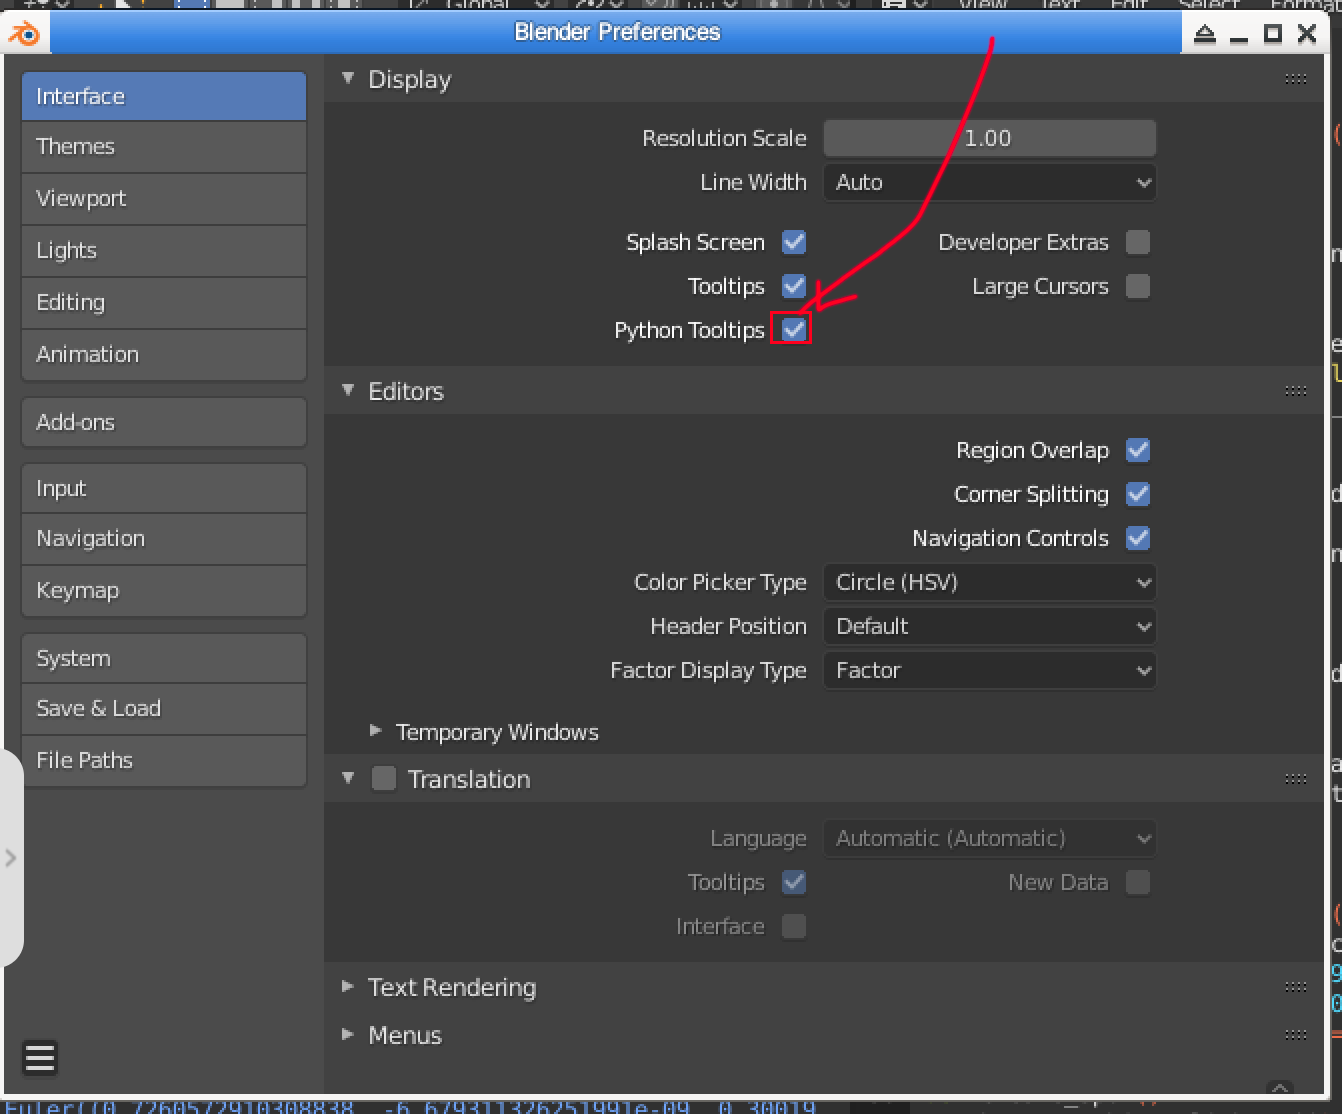
Task: Select the Interface preferences tab
Action: click(164, 96)
